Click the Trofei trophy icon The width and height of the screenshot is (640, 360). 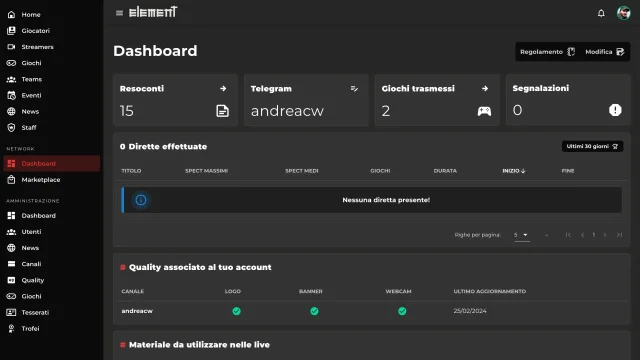[x=11, y=329]
